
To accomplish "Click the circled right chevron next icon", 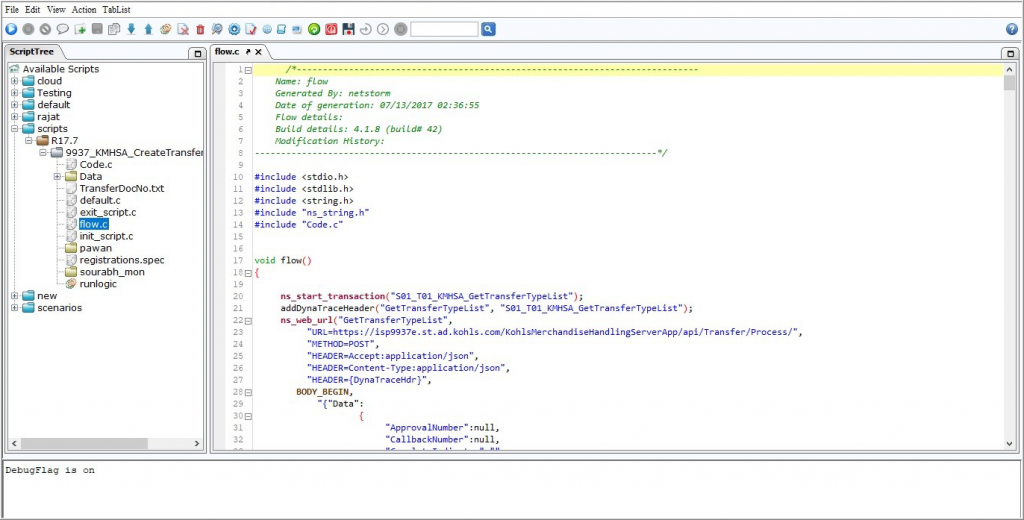I will coord(383,29).
